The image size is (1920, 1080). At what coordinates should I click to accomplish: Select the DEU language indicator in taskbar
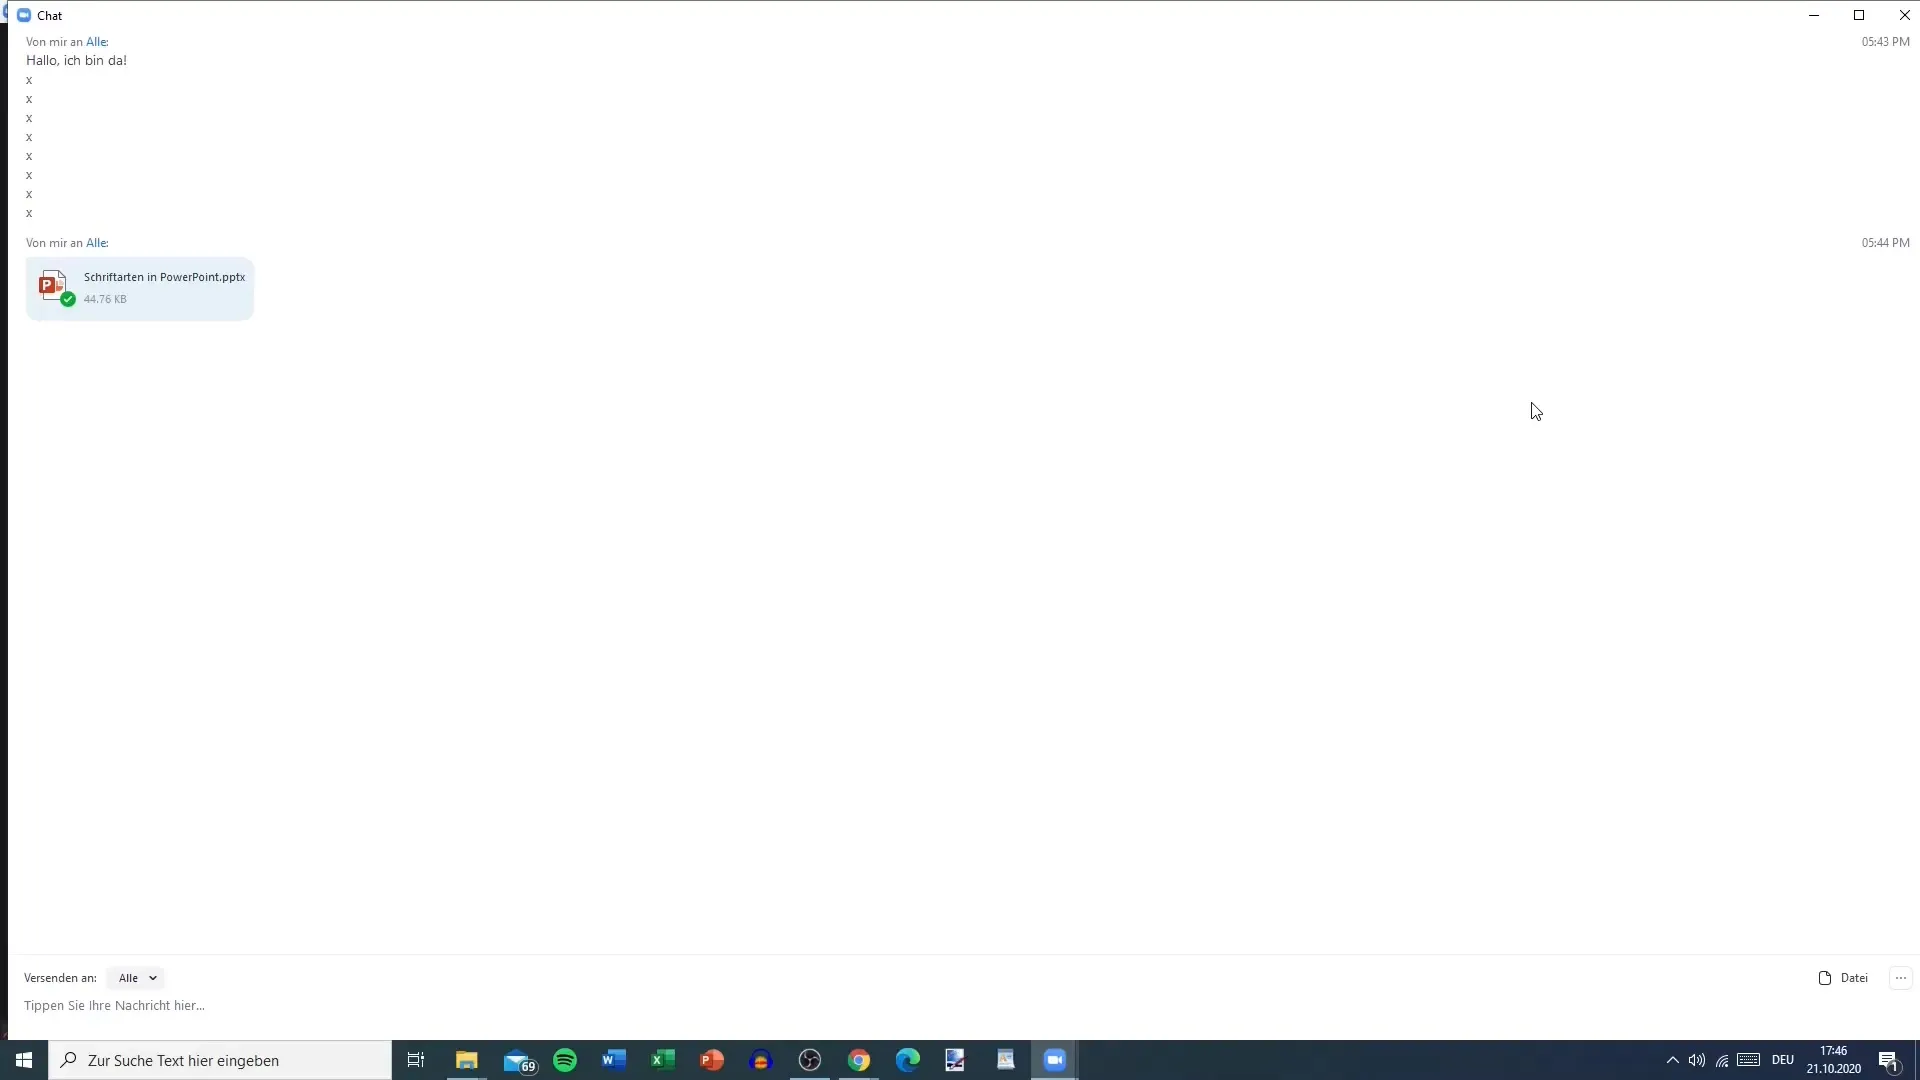pyautogui.click(x=1783, y=1059)
